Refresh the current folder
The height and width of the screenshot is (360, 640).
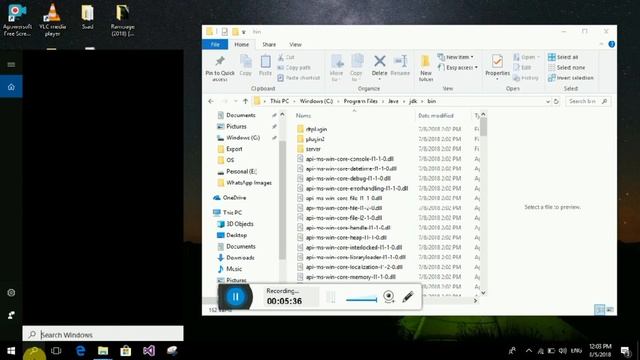pos(556,101)
